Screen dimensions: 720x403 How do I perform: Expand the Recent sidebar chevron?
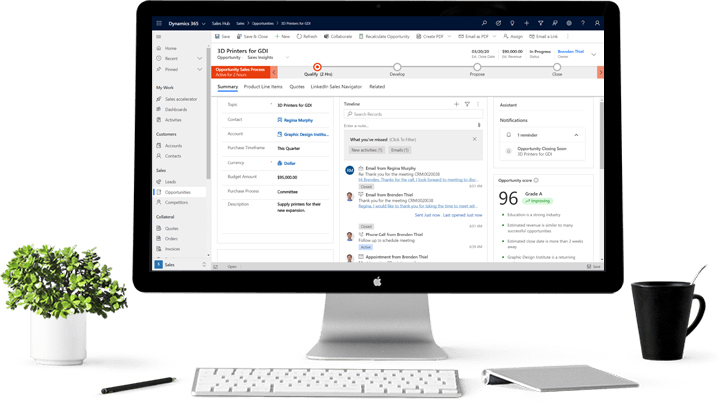coord(200,59)
